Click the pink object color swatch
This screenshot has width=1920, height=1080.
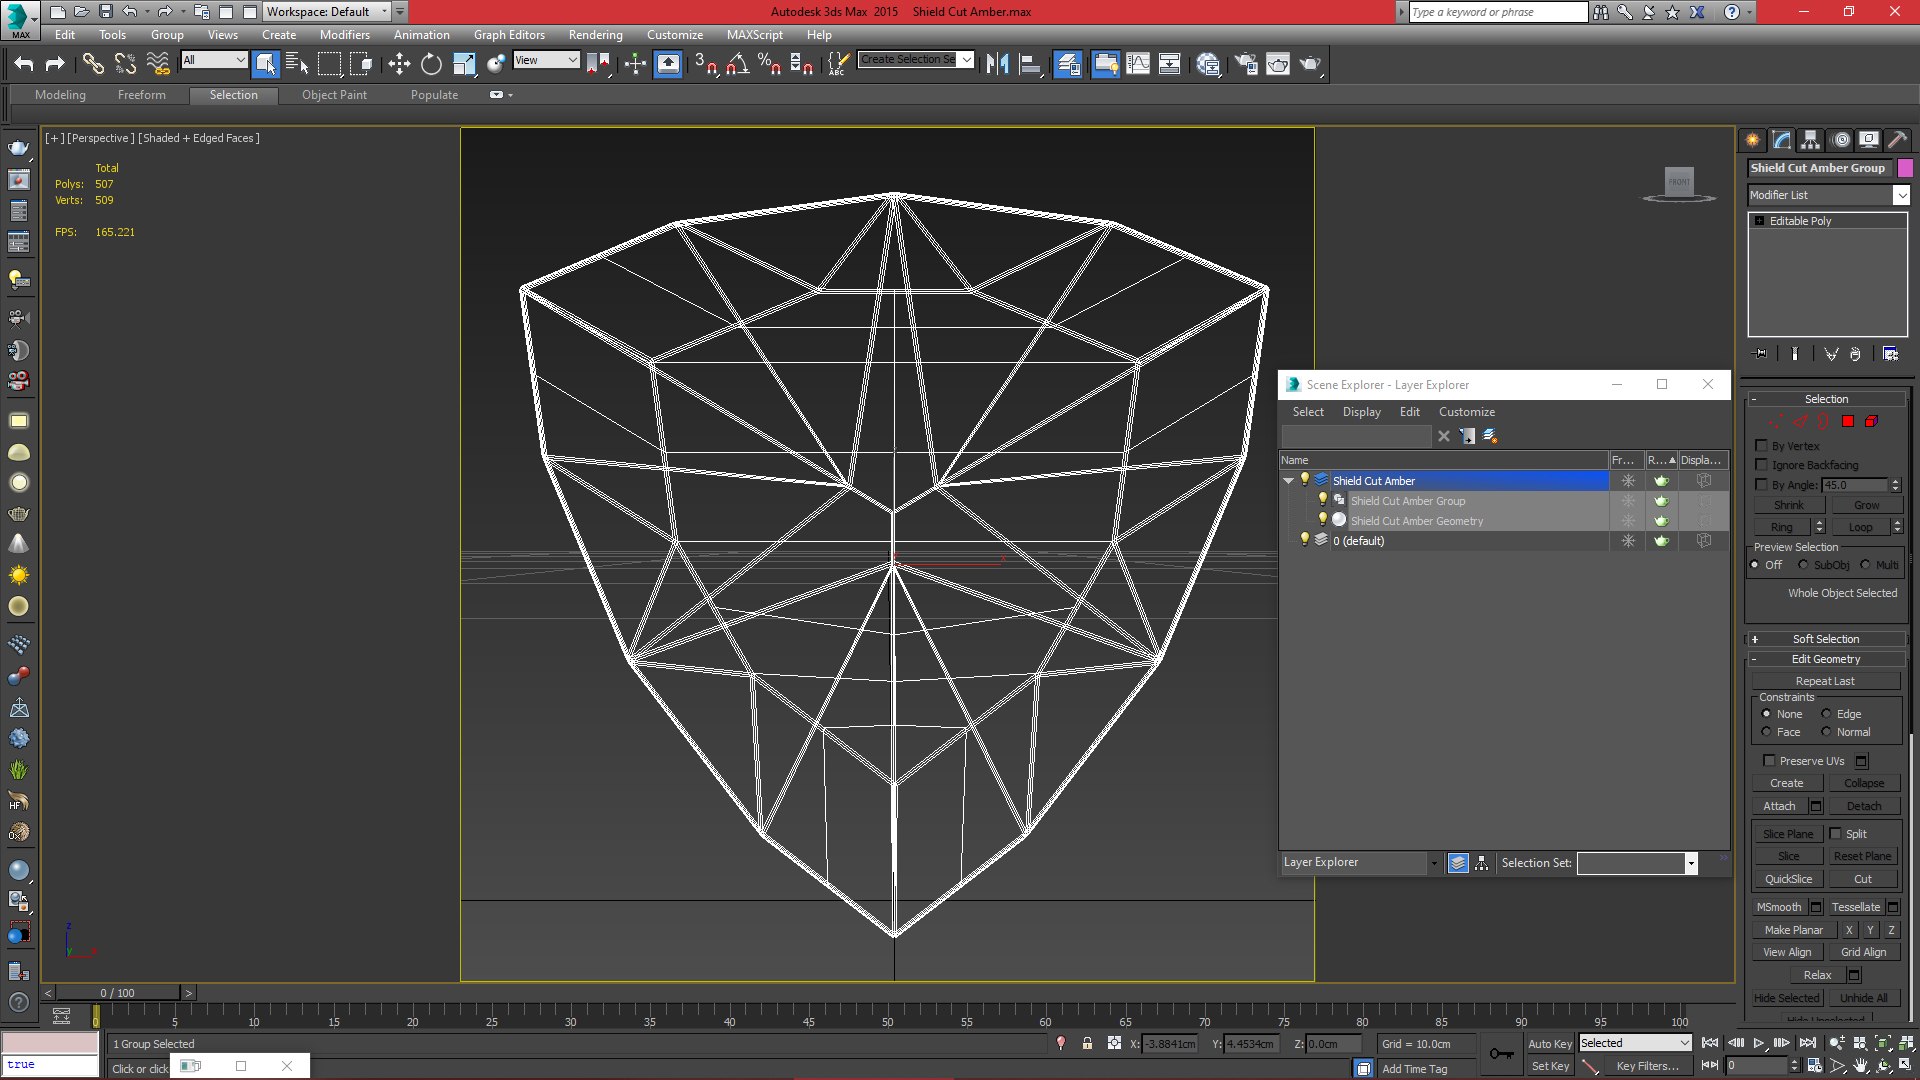coord(1905,168)
